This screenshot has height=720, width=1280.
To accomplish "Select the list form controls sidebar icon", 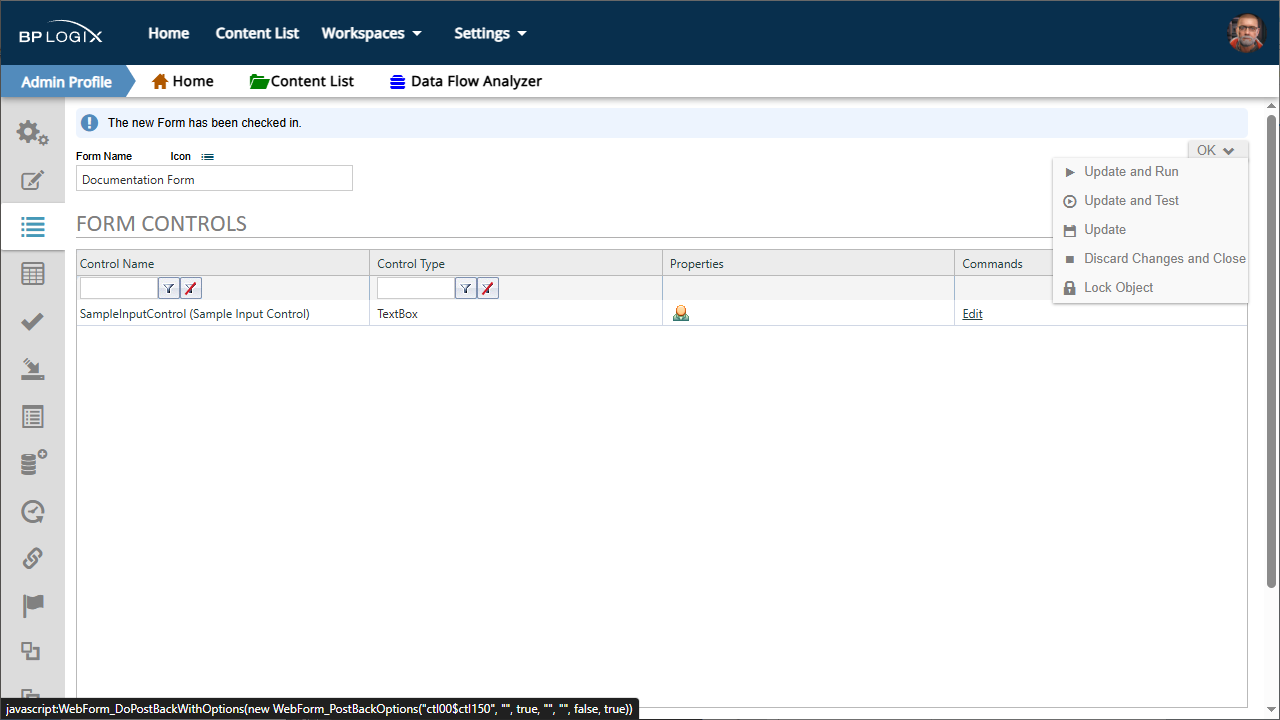I will [x=32, y=227].
